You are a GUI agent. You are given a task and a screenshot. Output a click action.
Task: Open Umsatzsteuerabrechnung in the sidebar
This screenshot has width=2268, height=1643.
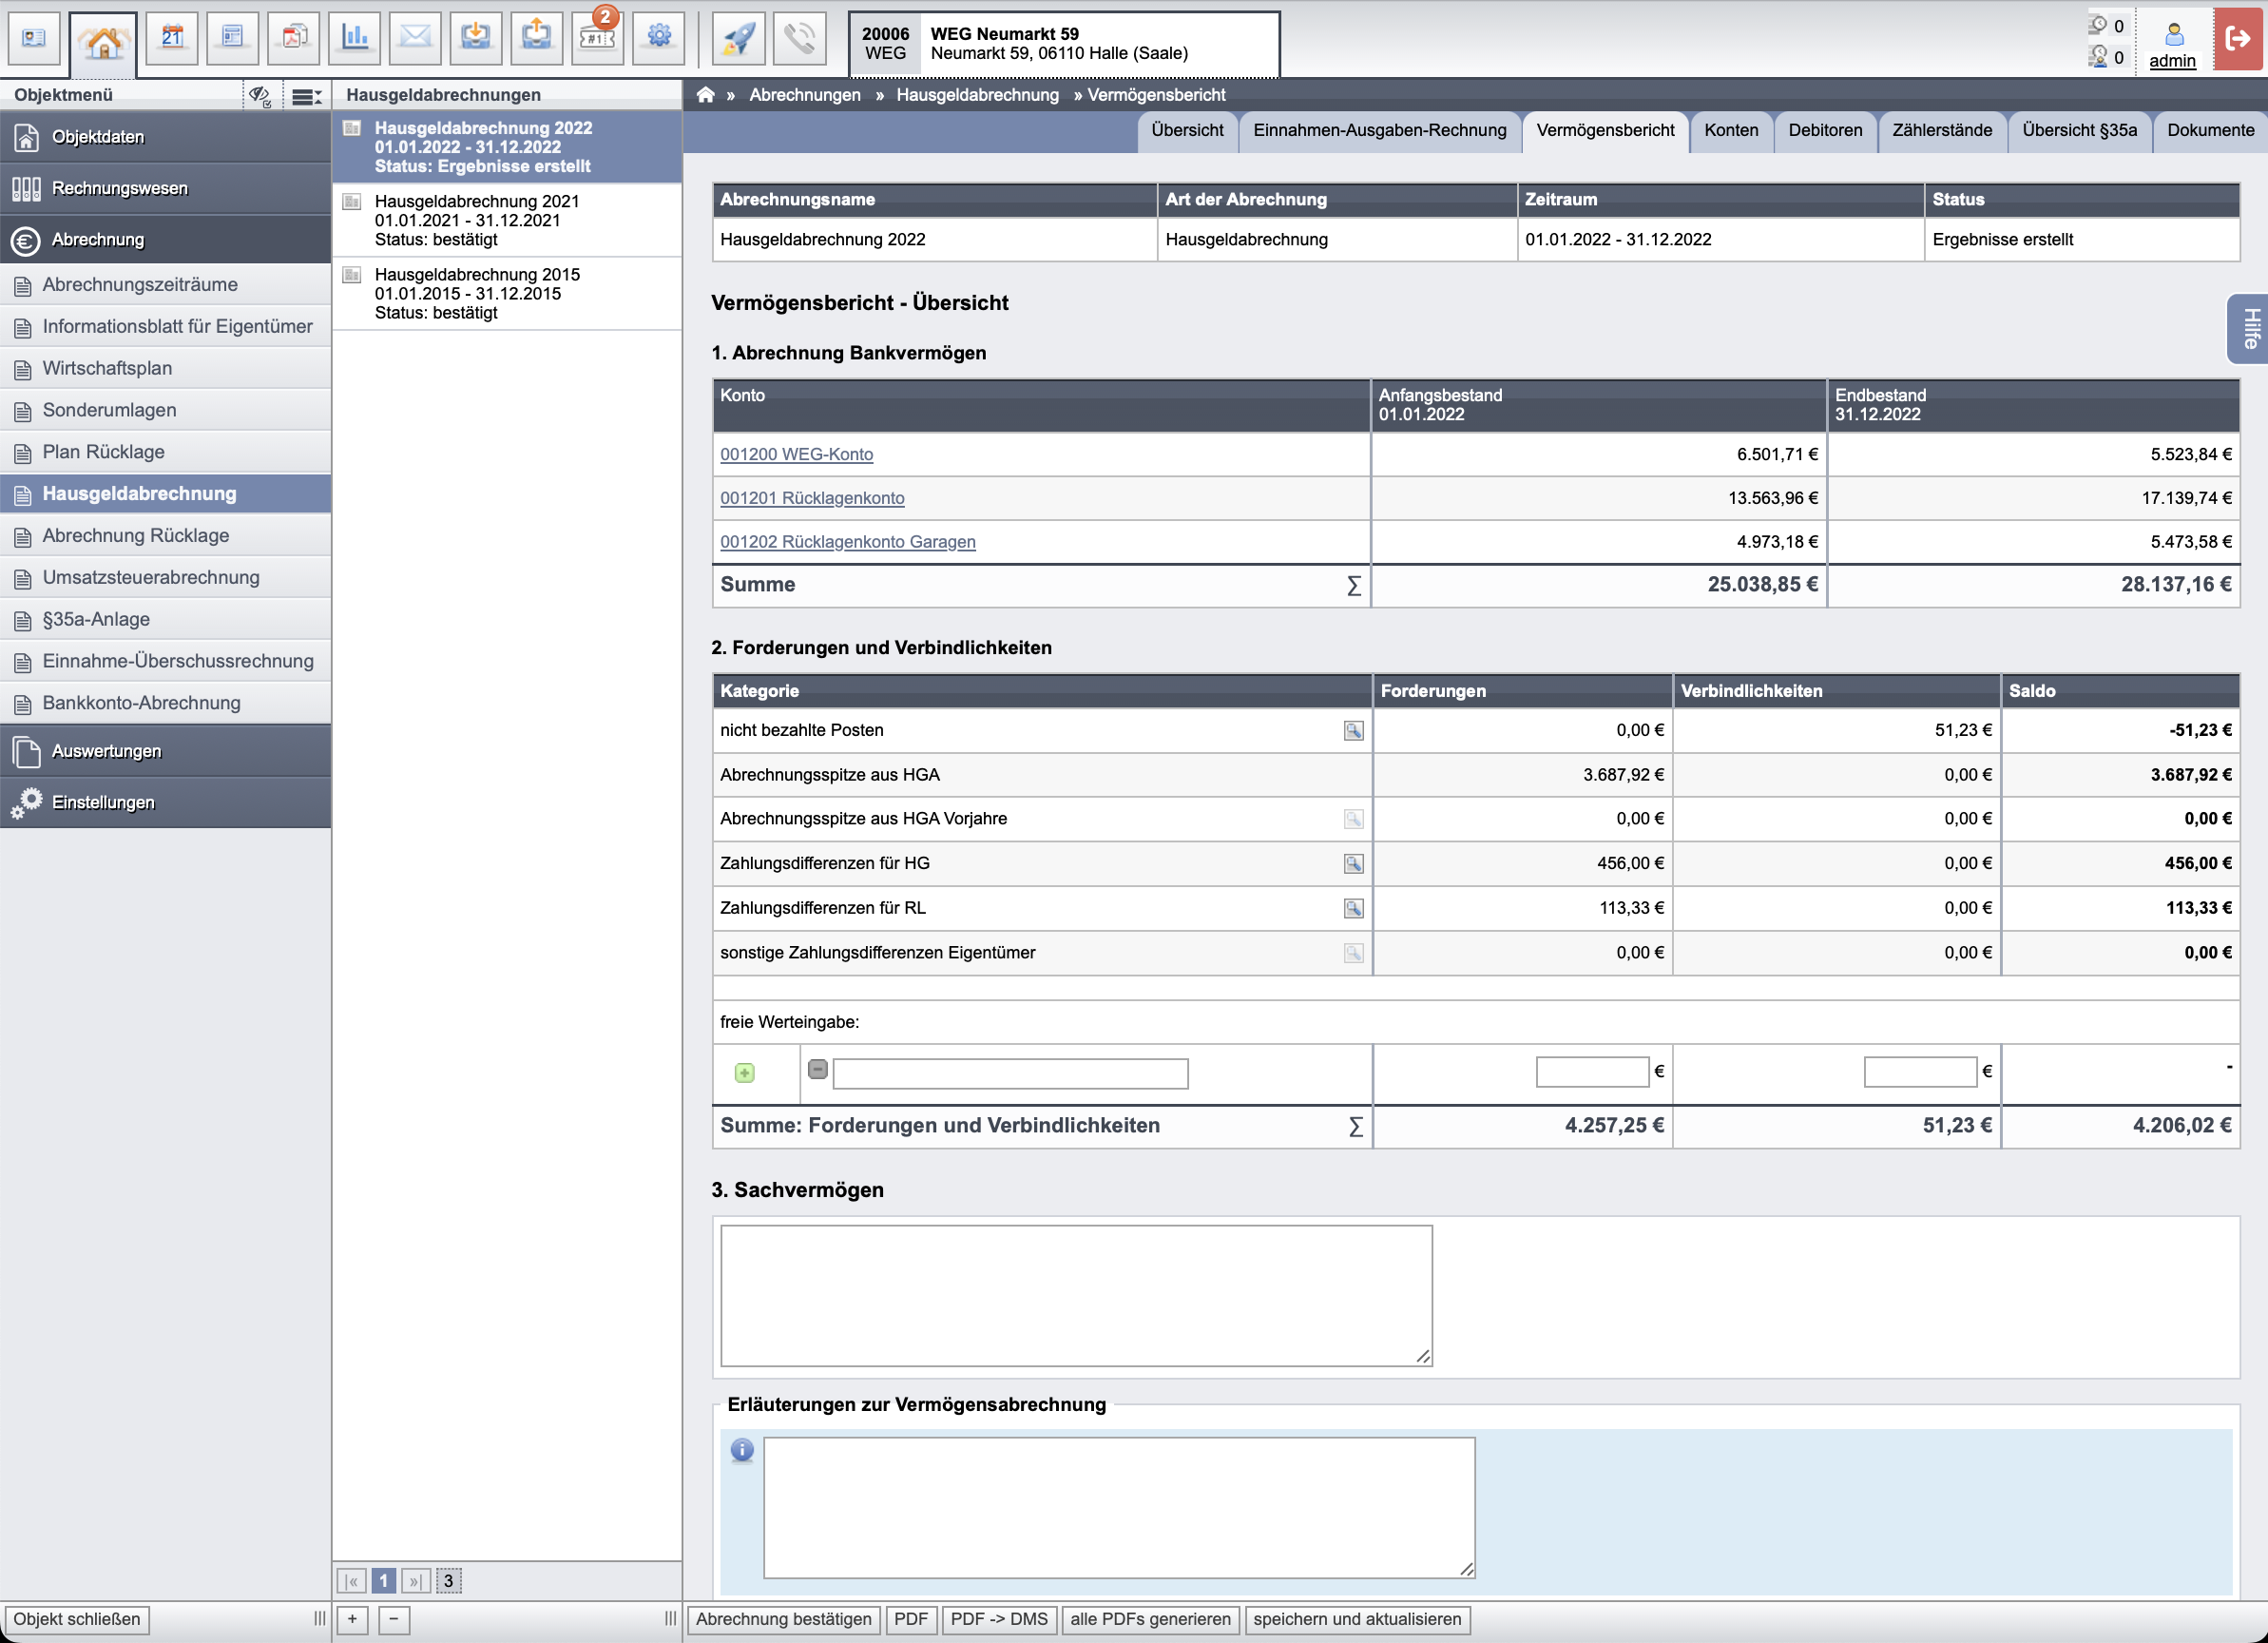tap(165, 578)
